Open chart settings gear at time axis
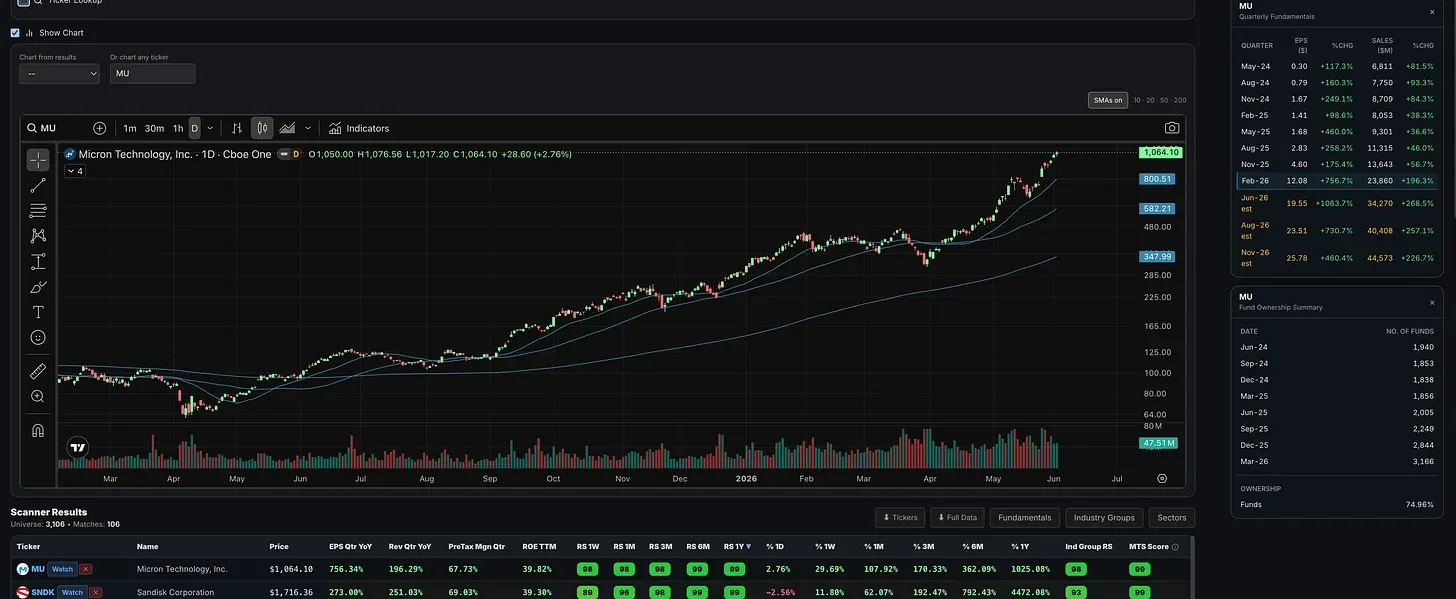The image size is (1456, 599). pos(1162,478)
